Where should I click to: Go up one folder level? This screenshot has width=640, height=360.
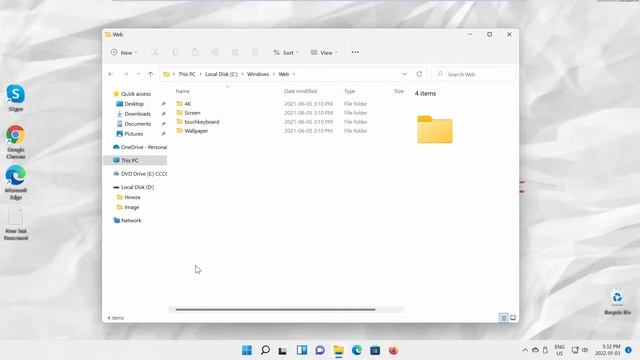click(x=151, y=74)
